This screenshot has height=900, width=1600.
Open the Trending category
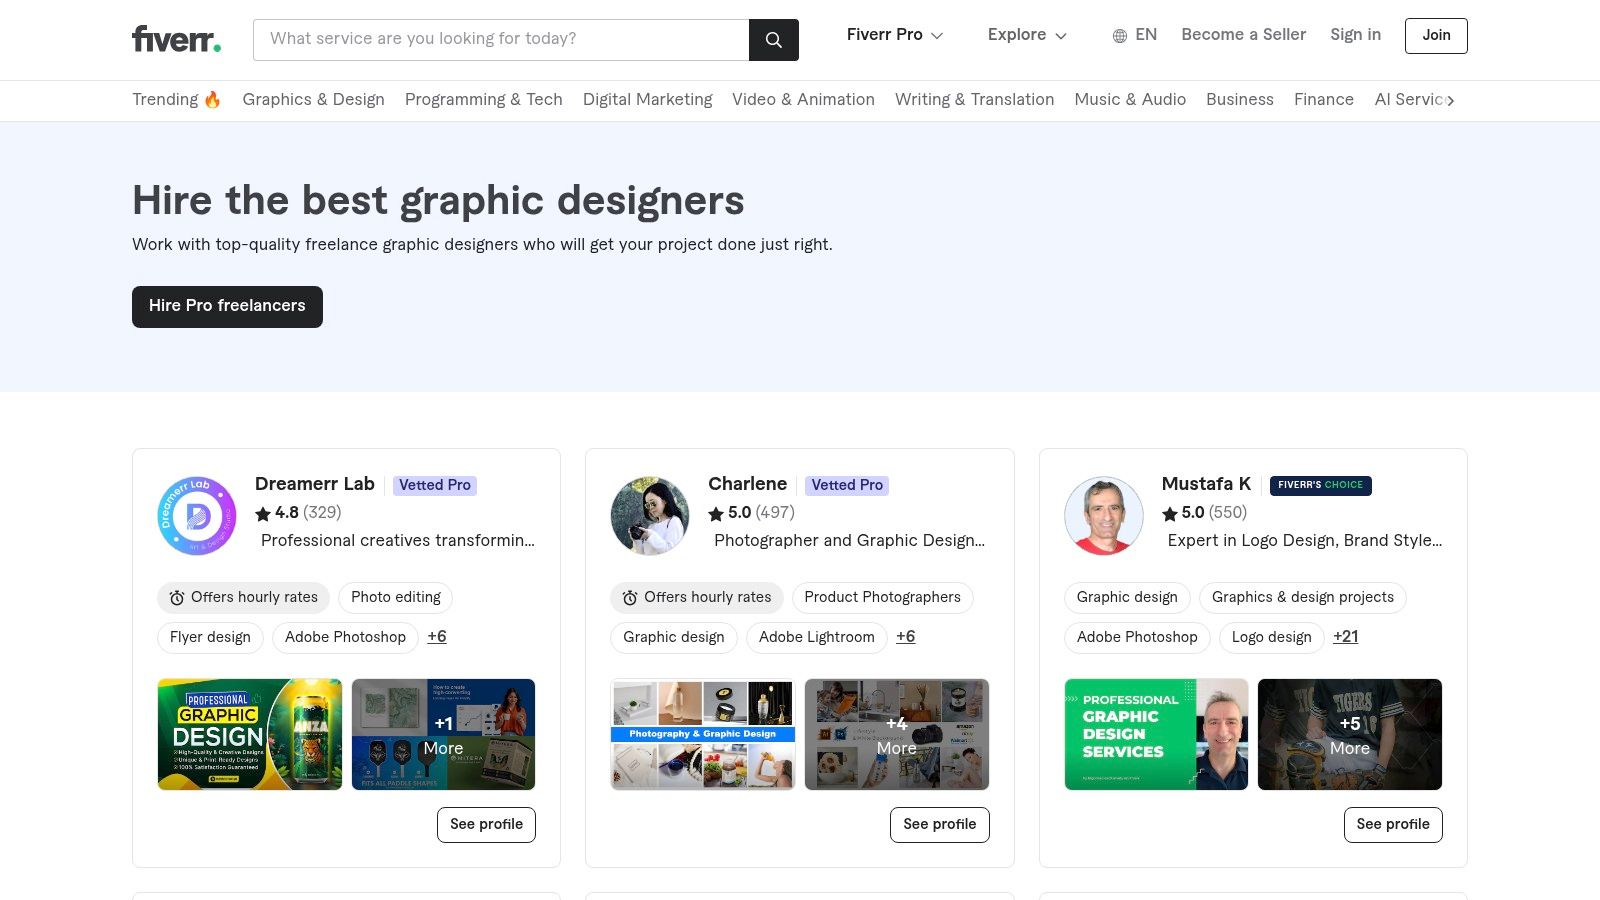[176, 100]
